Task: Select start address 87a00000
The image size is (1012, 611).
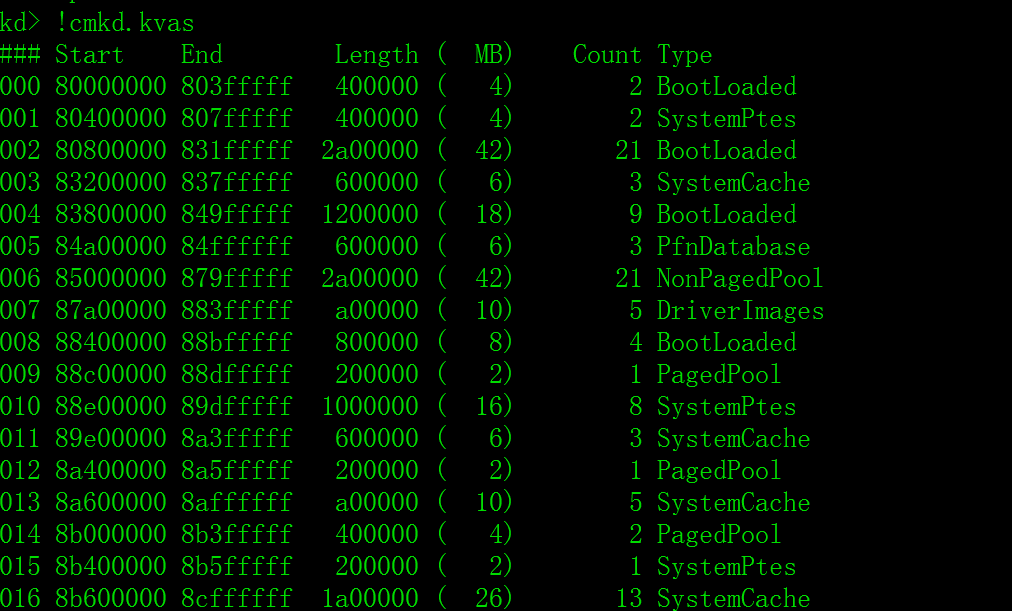Action: (x=111, y=310)
